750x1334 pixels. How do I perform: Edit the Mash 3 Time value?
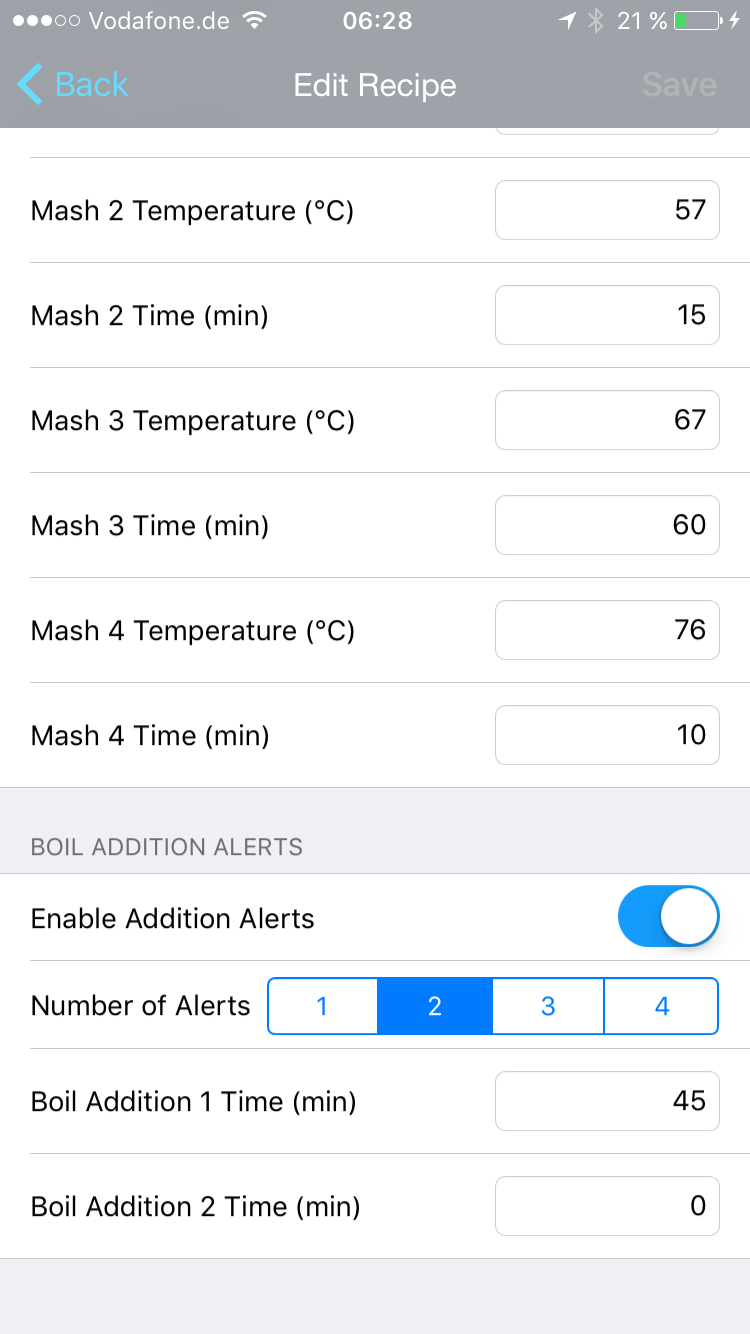(x=607, y=525)
